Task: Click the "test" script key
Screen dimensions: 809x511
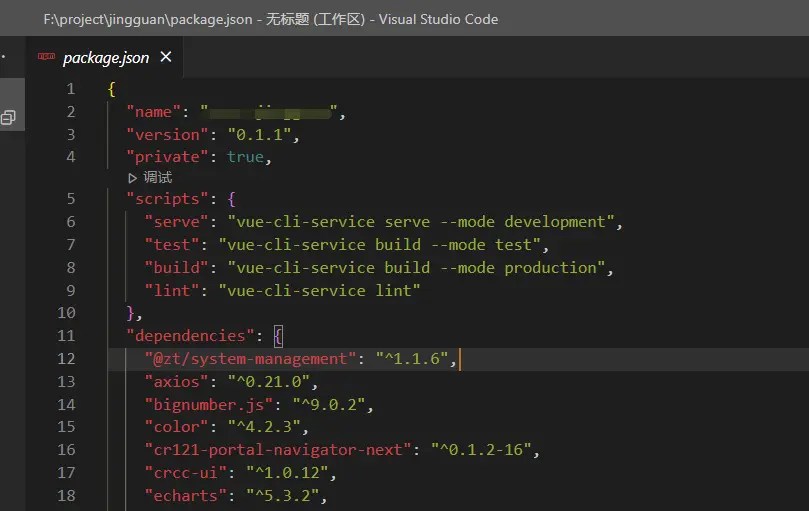Action: [x=172, y=245]
